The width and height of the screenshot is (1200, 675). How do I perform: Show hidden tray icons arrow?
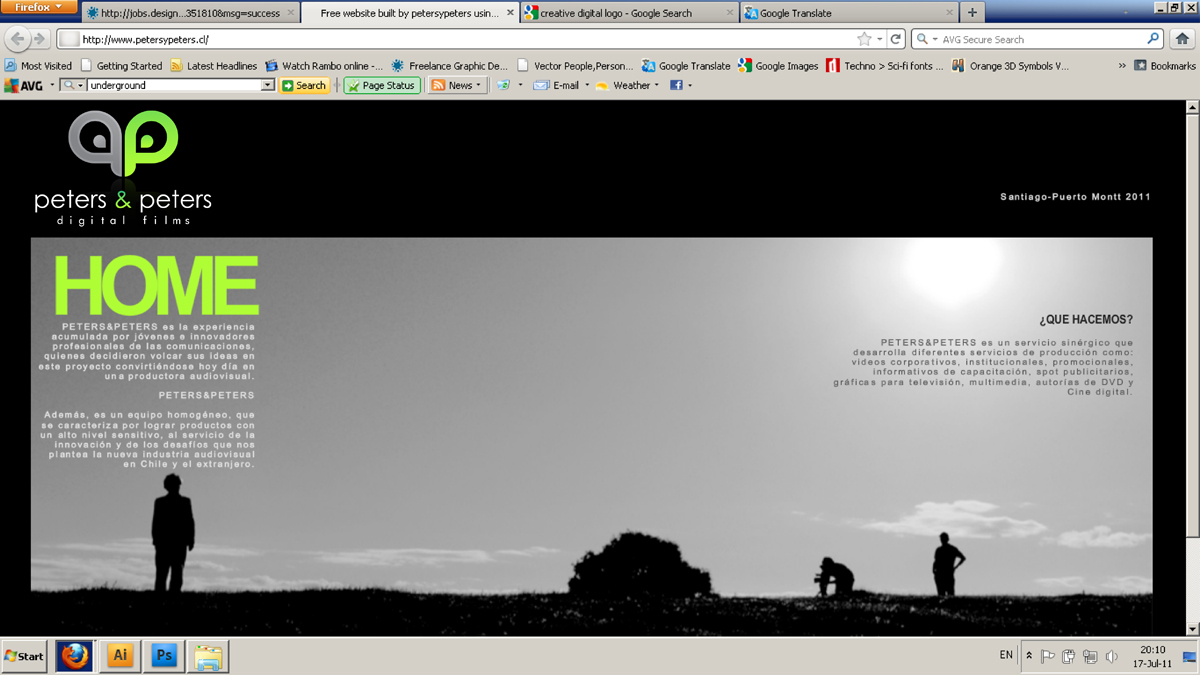pos(1029,656)
